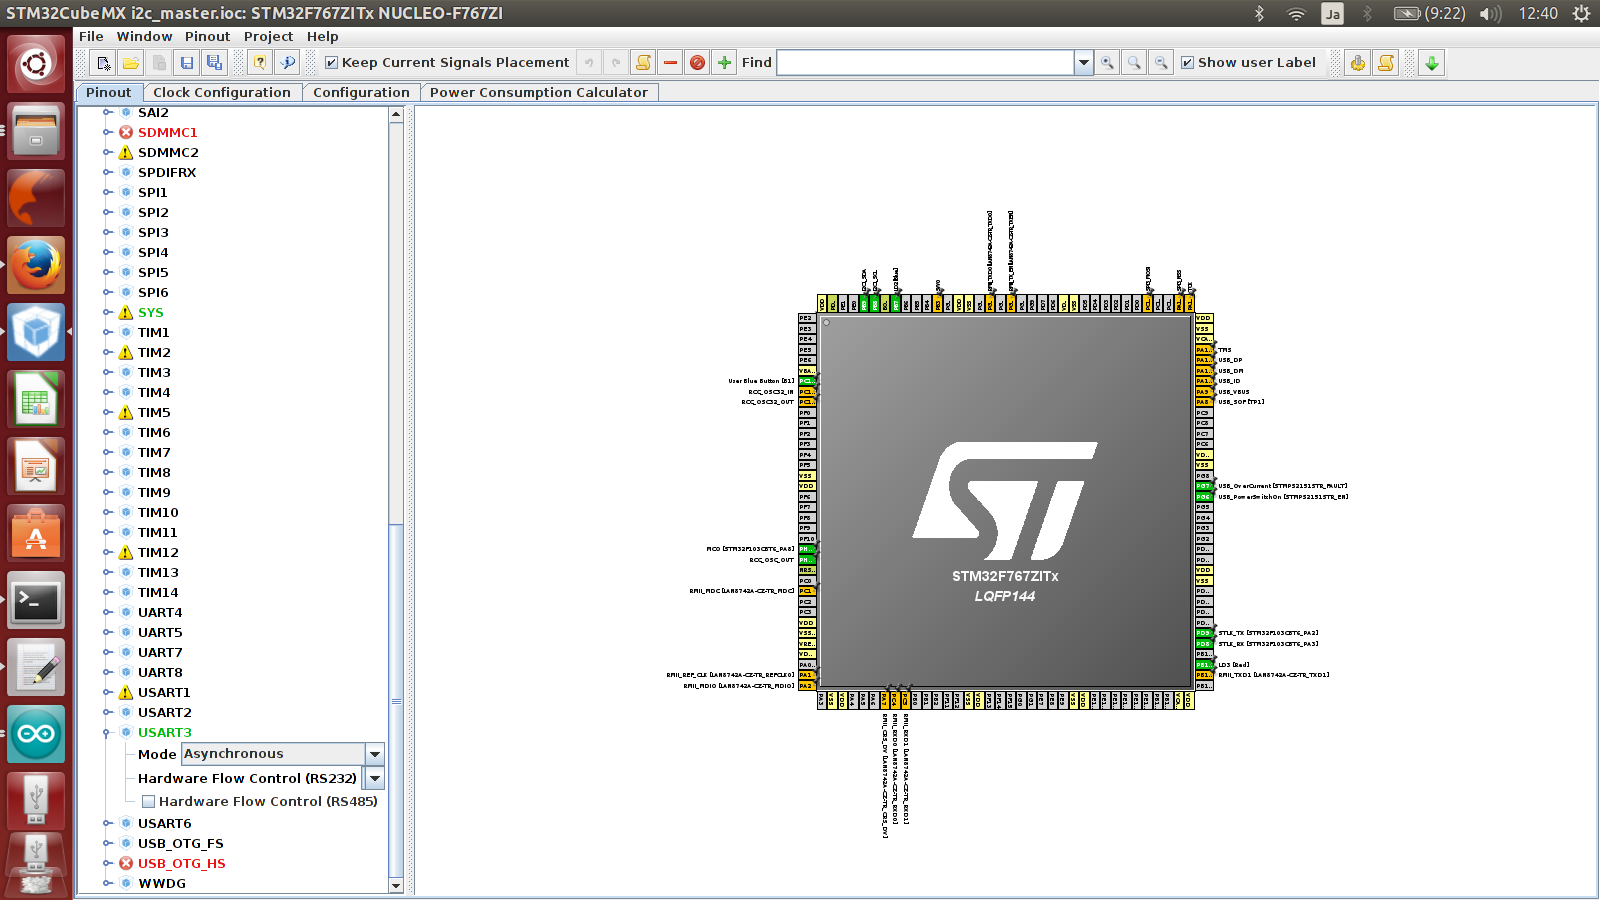The image size is (1600, 900).
Task: Click the green down arrow icon
Action: (1432, 63)
